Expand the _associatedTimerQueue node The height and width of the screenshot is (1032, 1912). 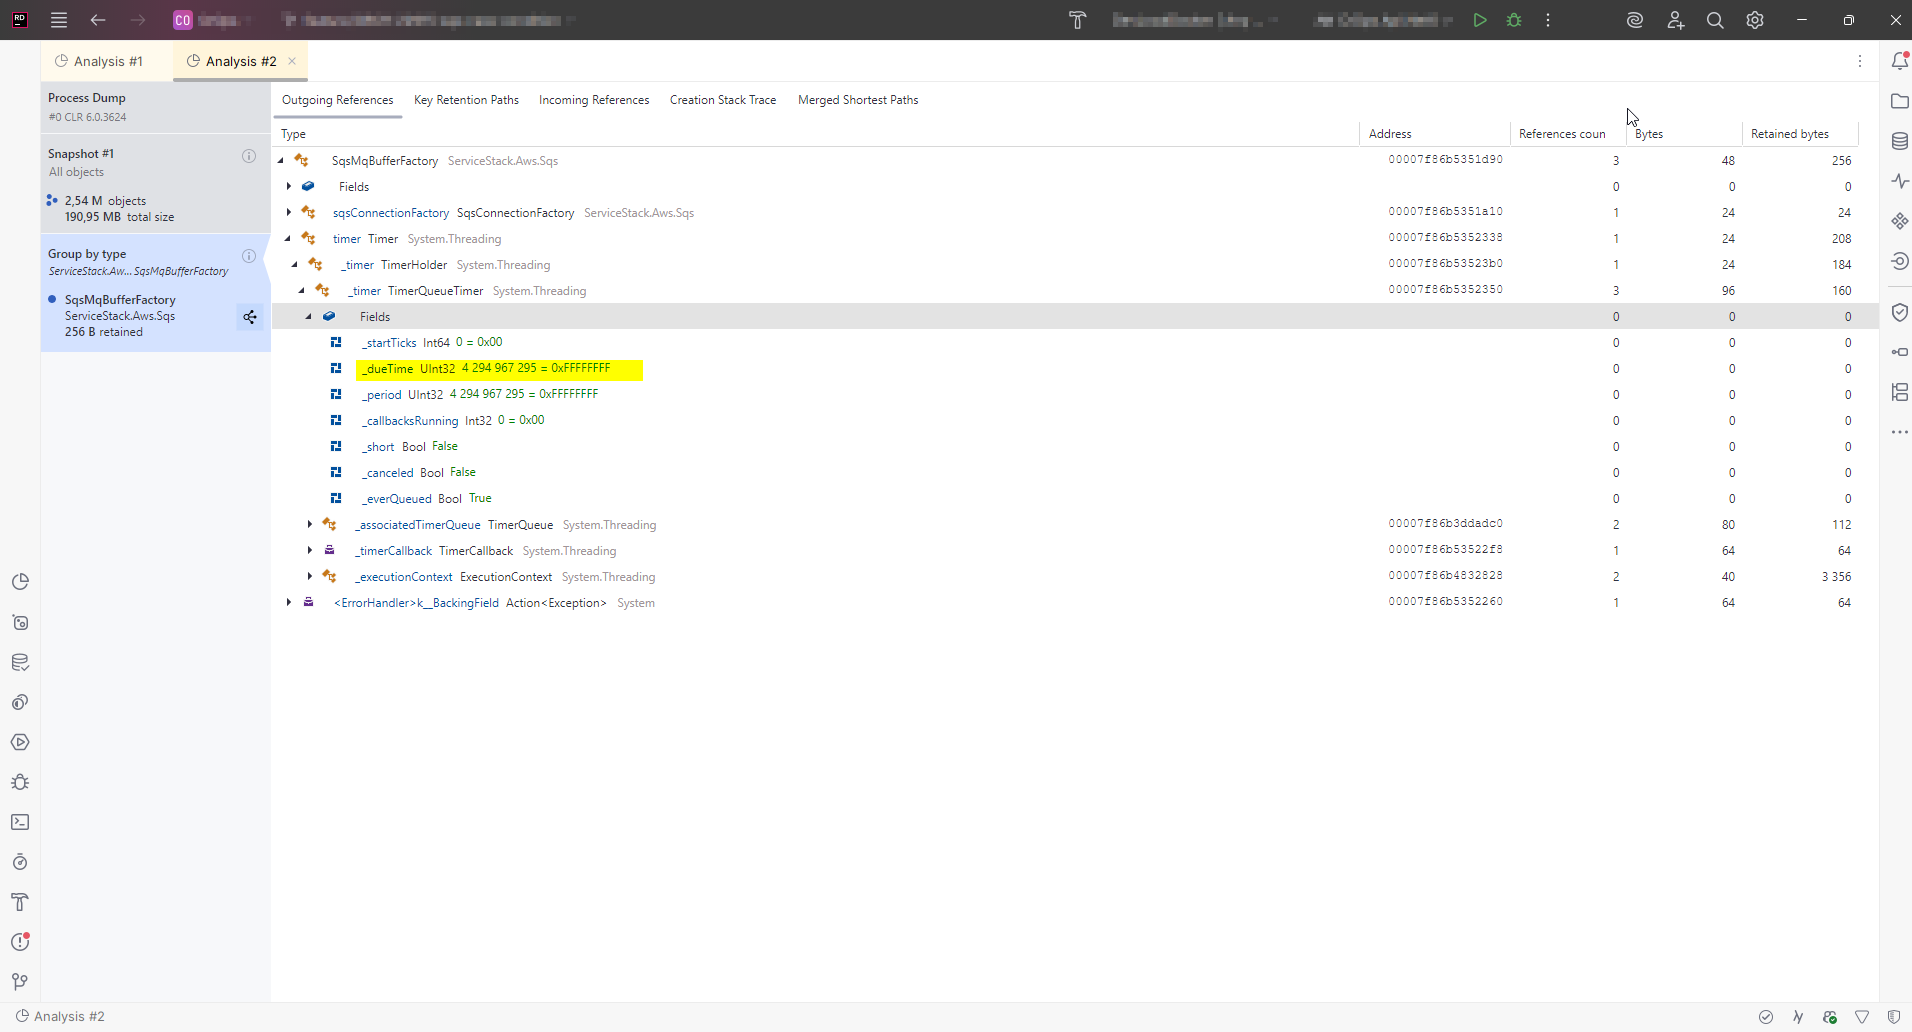310,525
